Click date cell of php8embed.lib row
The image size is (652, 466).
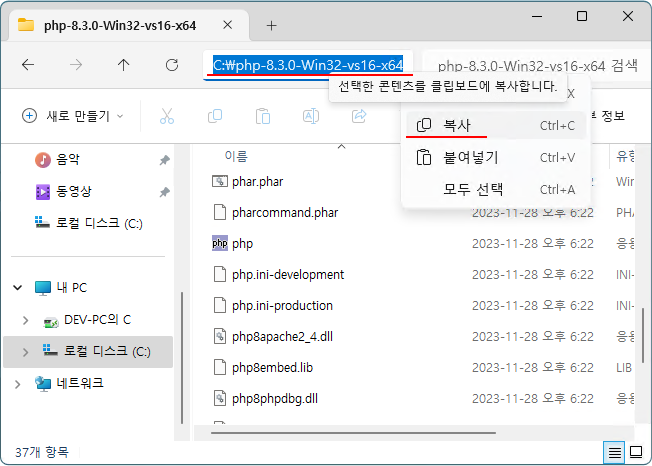click(533, 367)
